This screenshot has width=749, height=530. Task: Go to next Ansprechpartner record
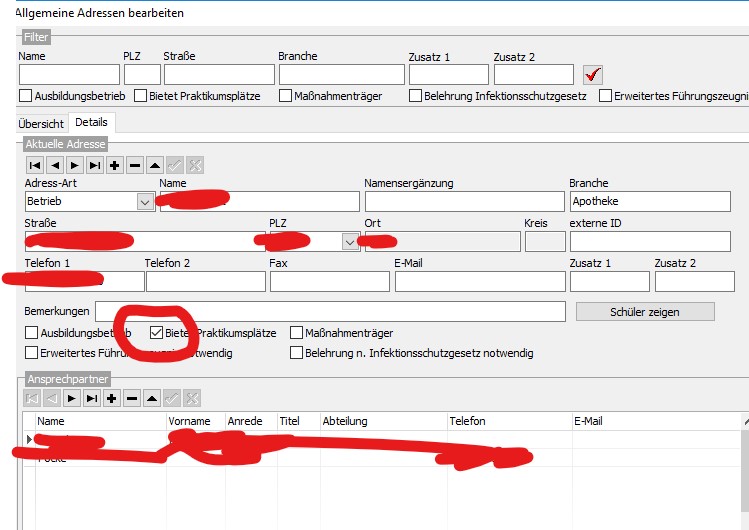(x=71, y=398)
